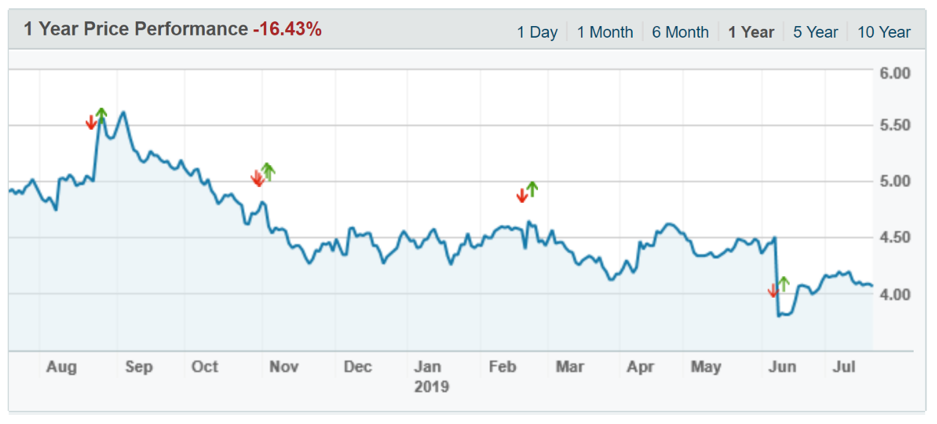This screenshot has width=937, height=424.
Task: Click the price line's peak near September
Action: coord(122,112)
